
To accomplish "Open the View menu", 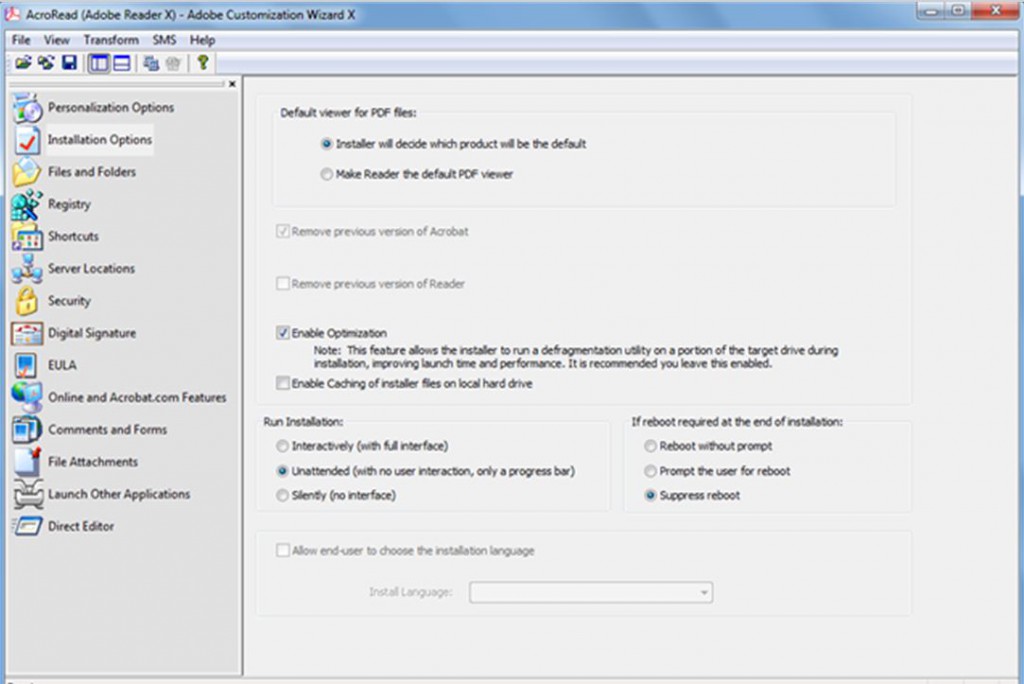I will (57, 40).
